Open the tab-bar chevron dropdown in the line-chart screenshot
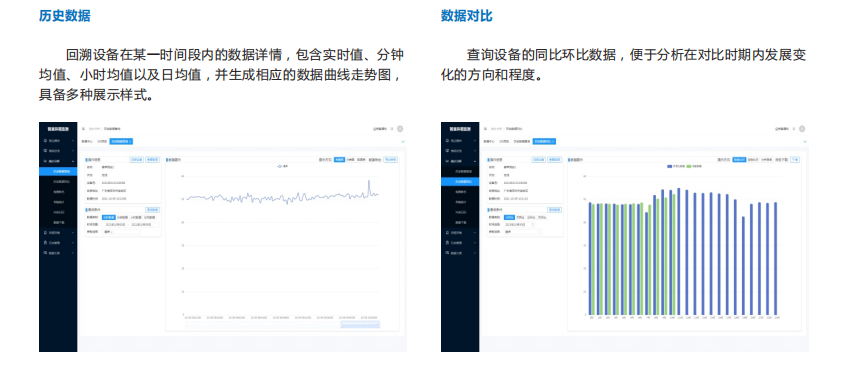Image resolution: width=850 pixels, height=376 pixels. pyautogui.click(x=403, y=141)
